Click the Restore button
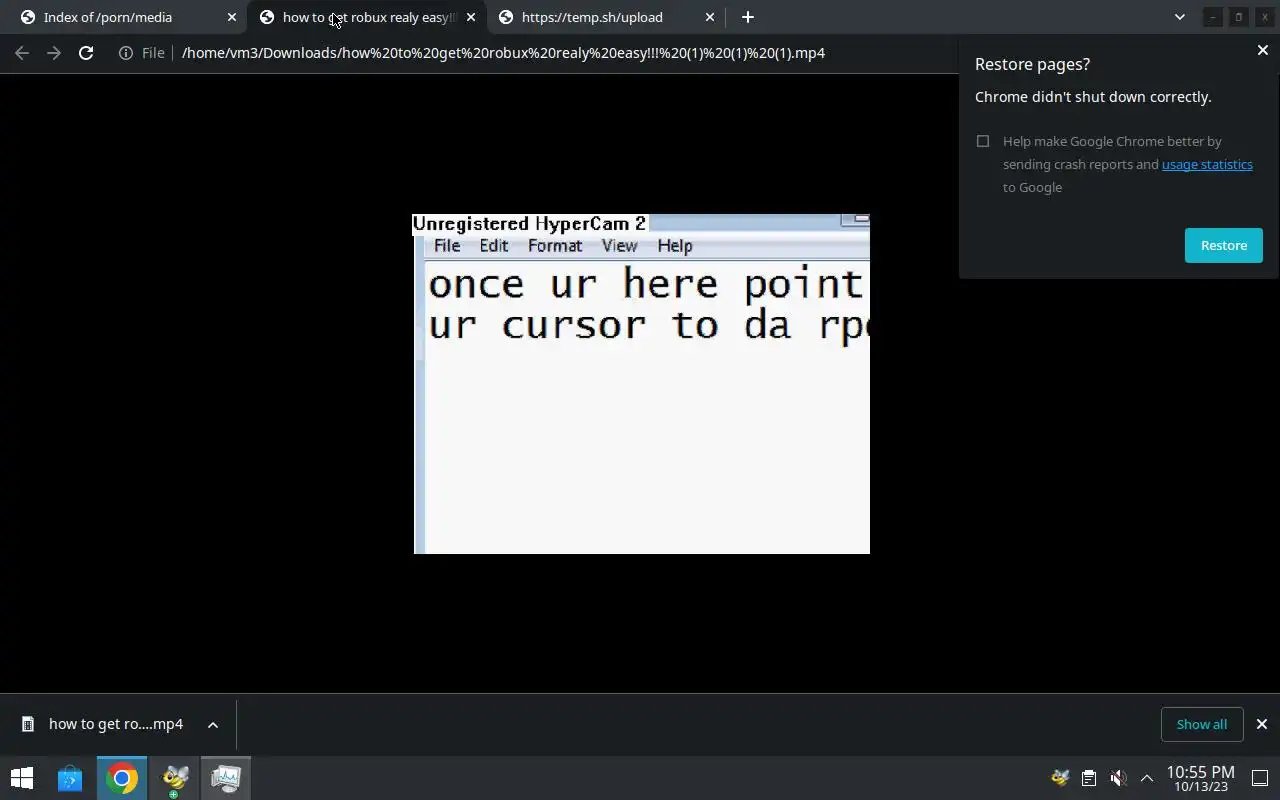Image resolution: width=1280 pixels, height=800 pixels. (x=1224, y=245)
